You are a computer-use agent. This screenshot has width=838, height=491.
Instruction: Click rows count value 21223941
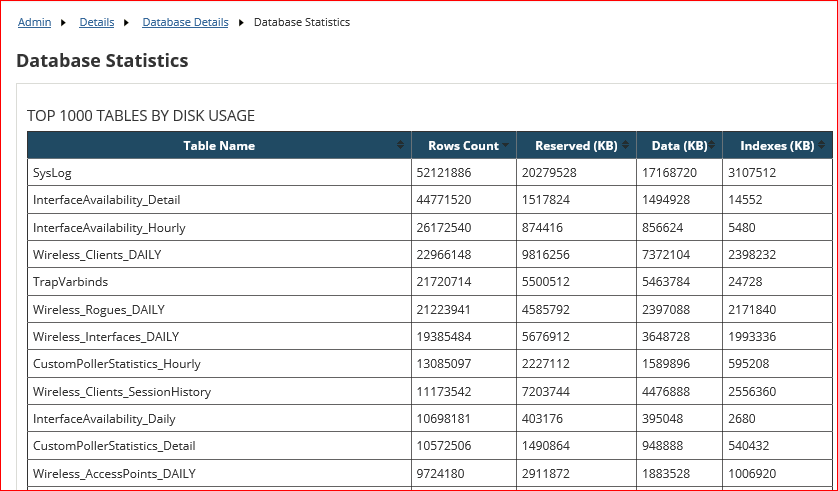coord(444,310)
